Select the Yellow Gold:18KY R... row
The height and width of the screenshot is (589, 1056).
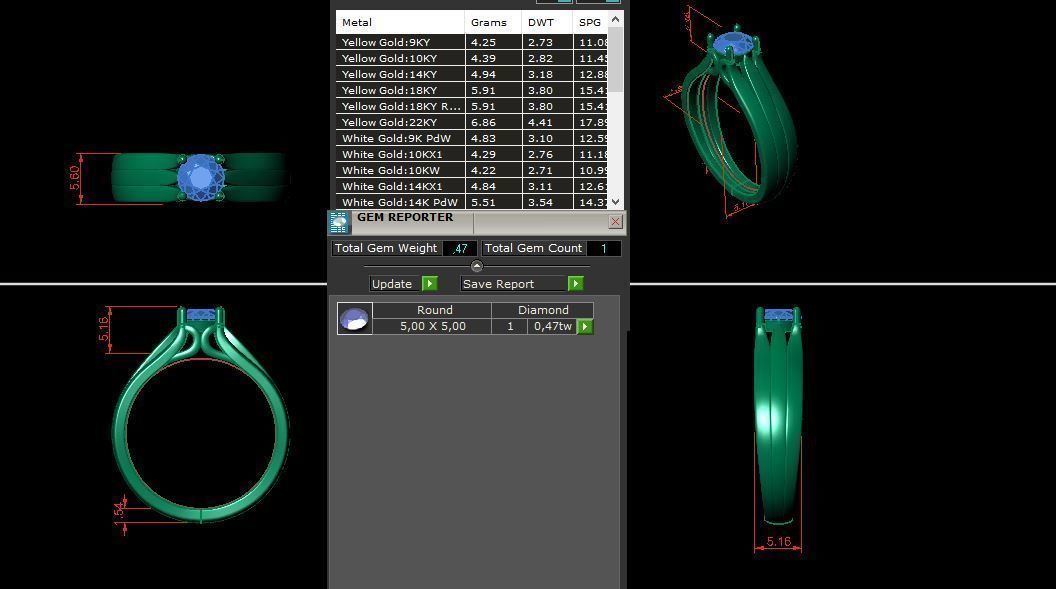[472, 106]
